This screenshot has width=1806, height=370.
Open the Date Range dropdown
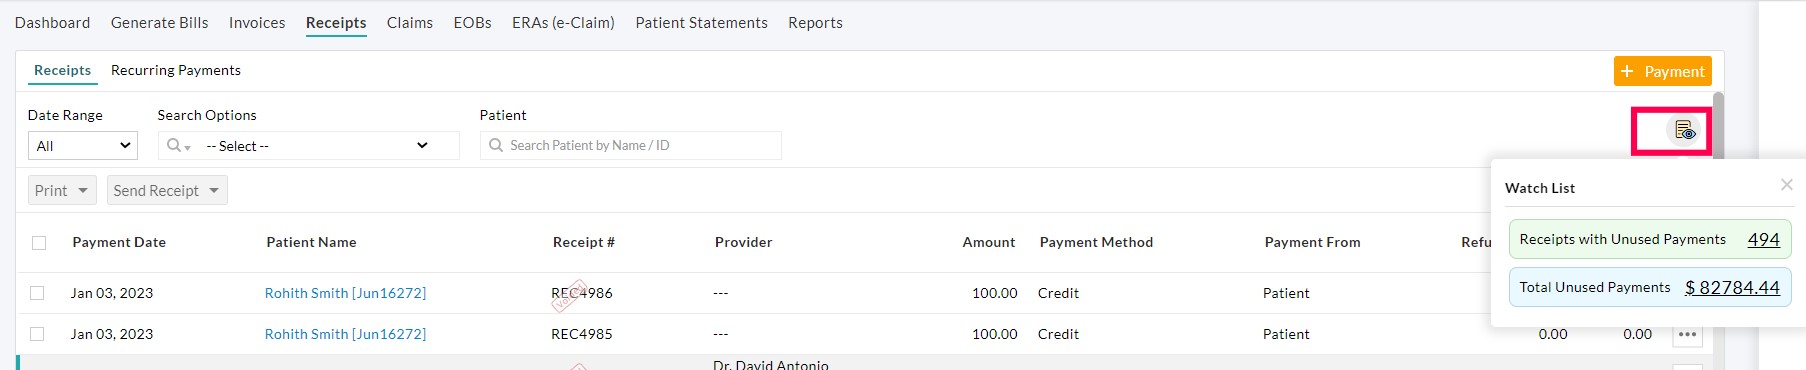pos(83,146)
